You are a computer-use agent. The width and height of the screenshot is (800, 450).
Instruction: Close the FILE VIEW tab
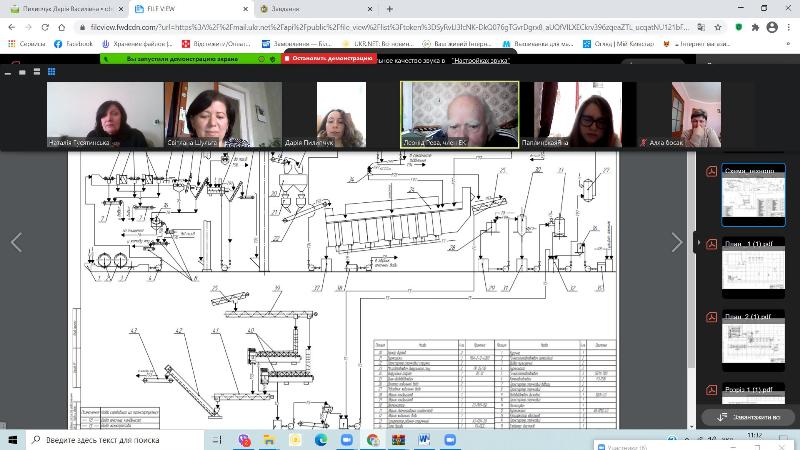pyautogui.click(x=245, y=9)
